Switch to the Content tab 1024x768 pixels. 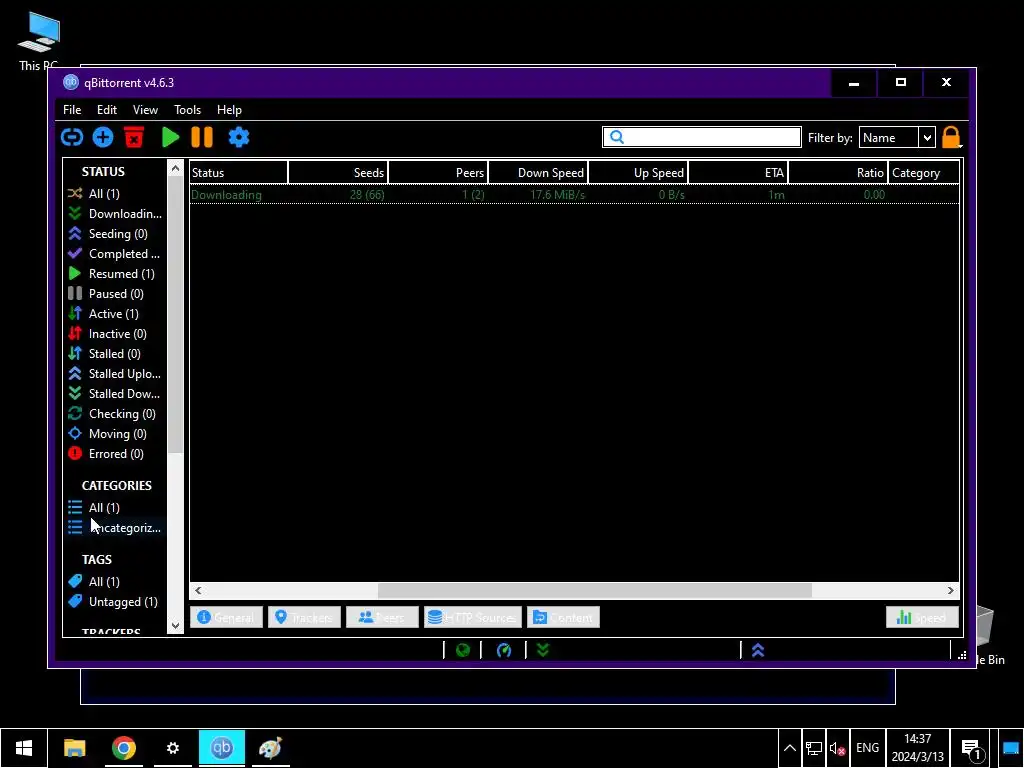tap(563, 617)
